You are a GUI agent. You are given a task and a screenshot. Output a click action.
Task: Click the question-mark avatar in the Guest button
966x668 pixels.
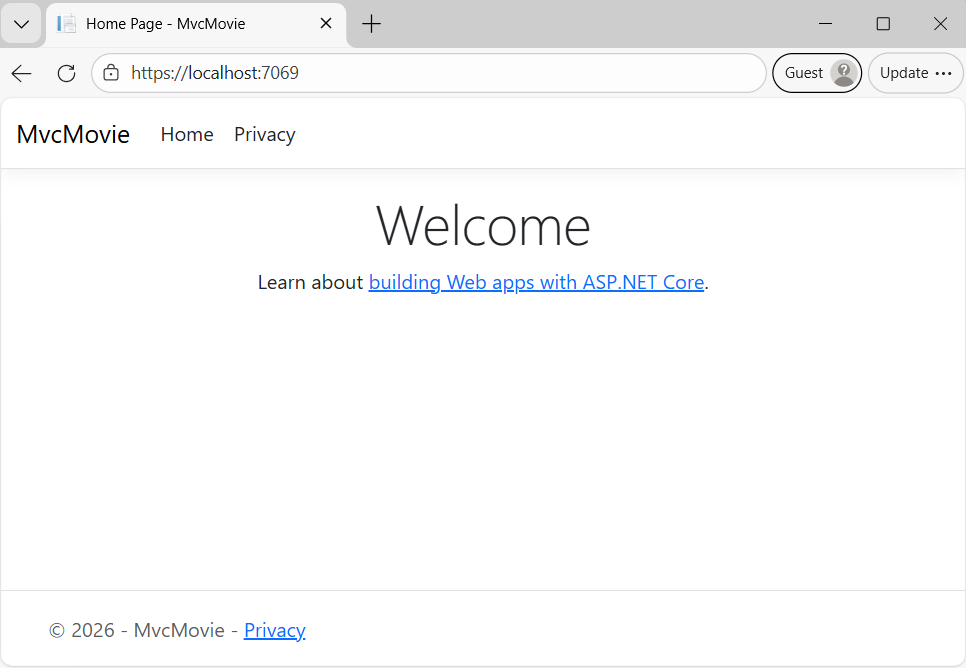(x=841, y=72)
